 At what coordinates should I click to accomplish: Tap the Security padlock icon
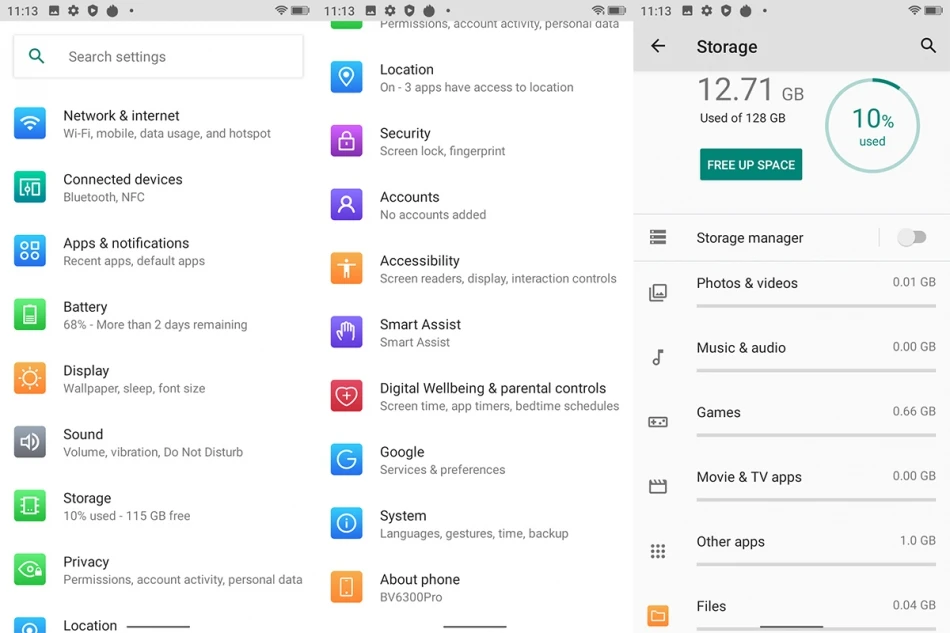pyautogui.click(x=347, y=141)
